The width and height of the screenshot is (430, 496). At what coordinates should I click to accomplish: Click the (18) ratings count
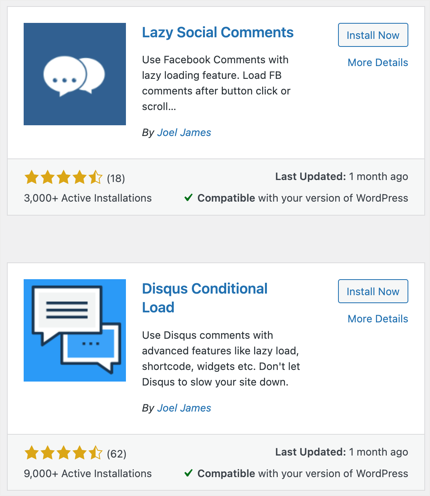click(x=116, y=178)
